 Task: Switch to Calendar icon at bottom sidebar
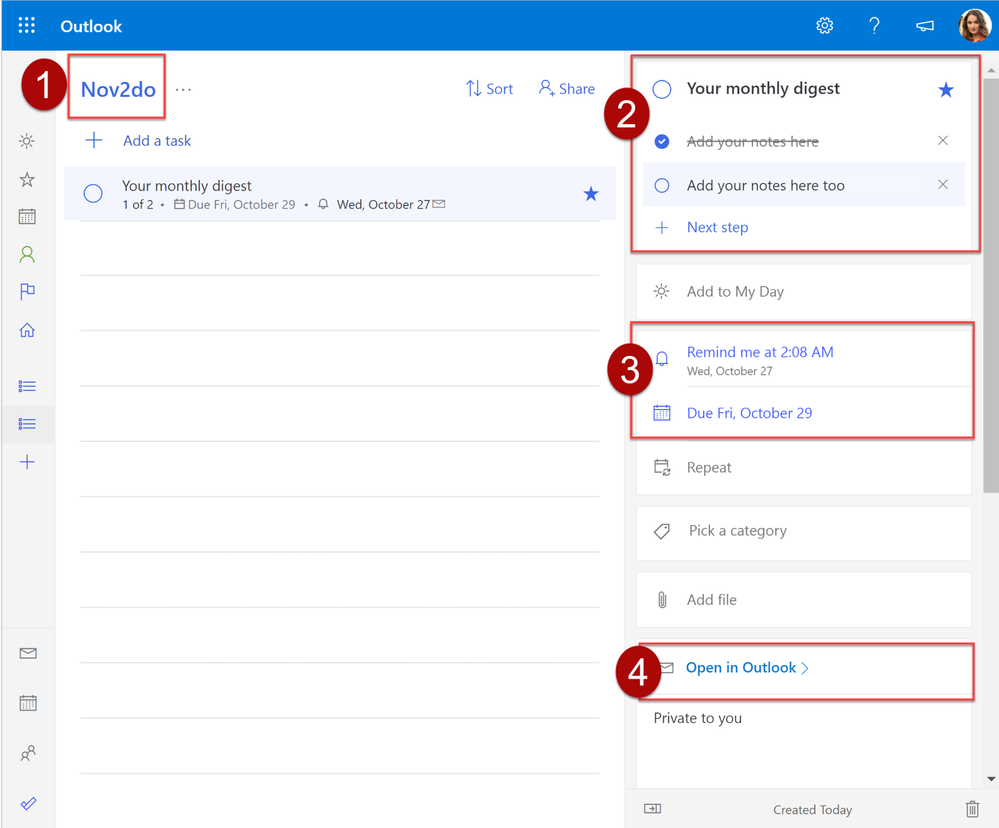28,703
